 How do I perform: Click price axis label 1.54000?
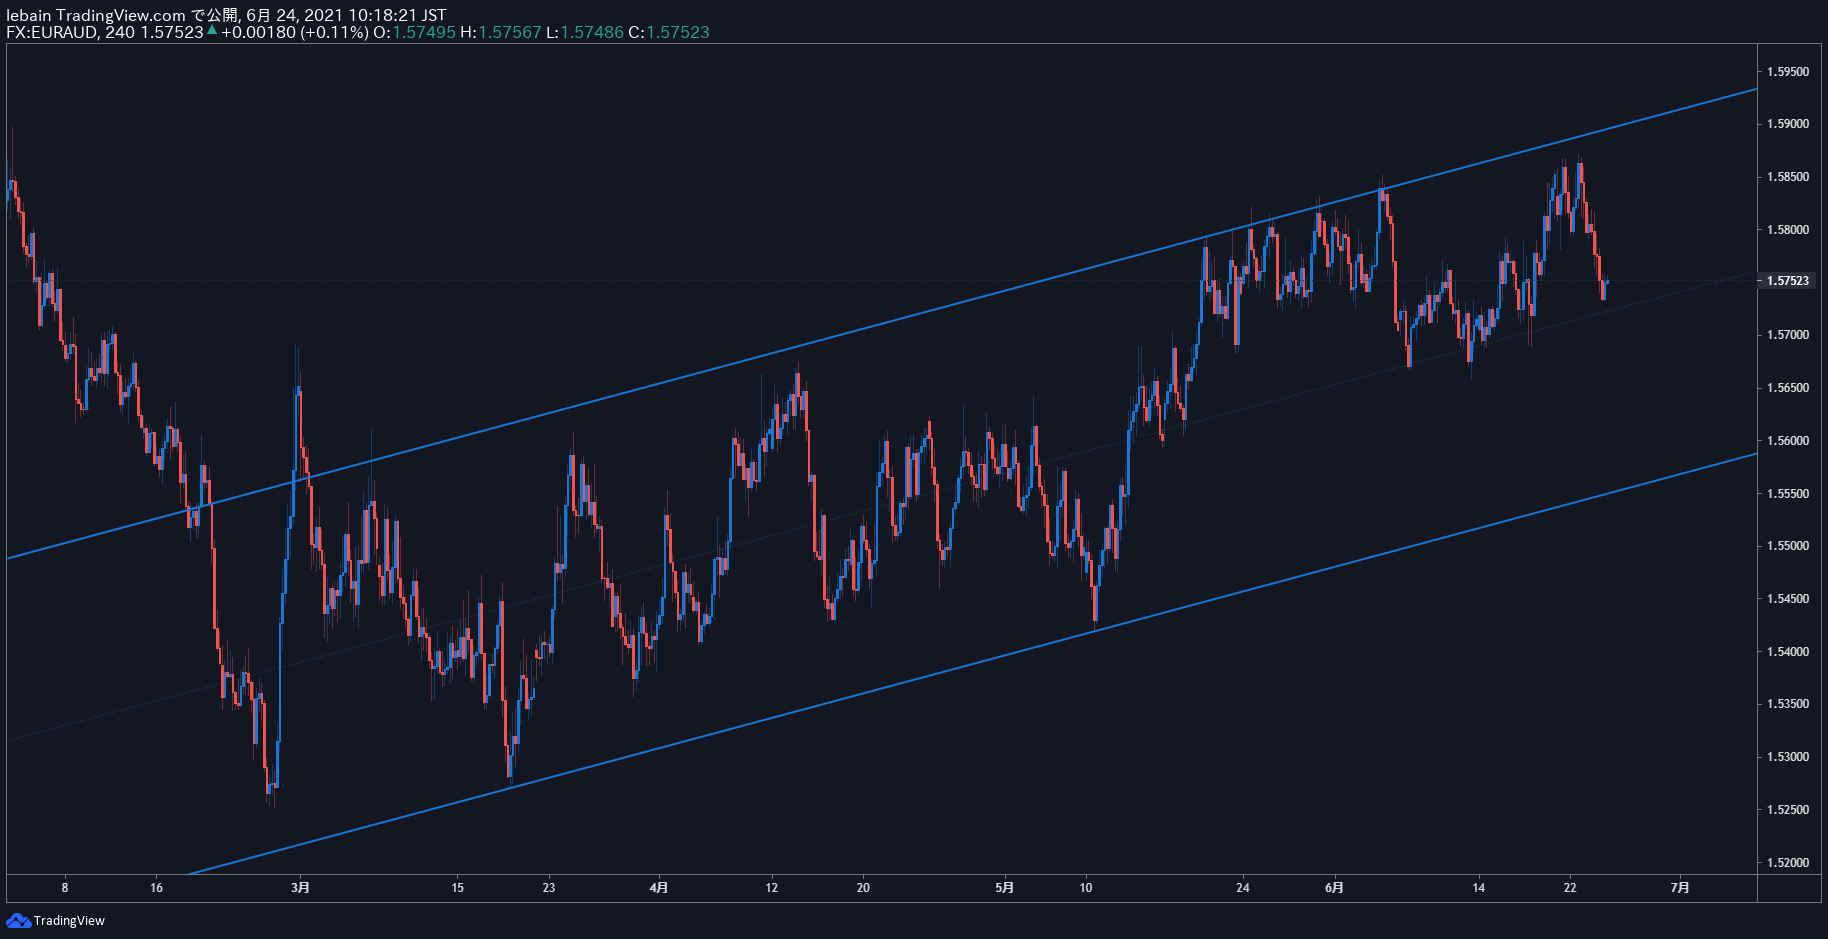[1788, 652]
